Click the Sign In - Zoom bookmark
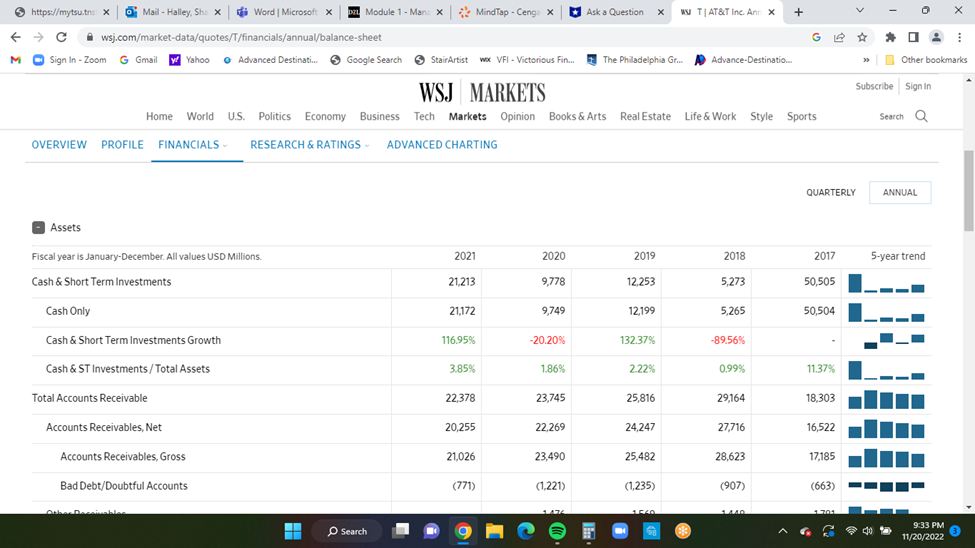 click(70, 60)
